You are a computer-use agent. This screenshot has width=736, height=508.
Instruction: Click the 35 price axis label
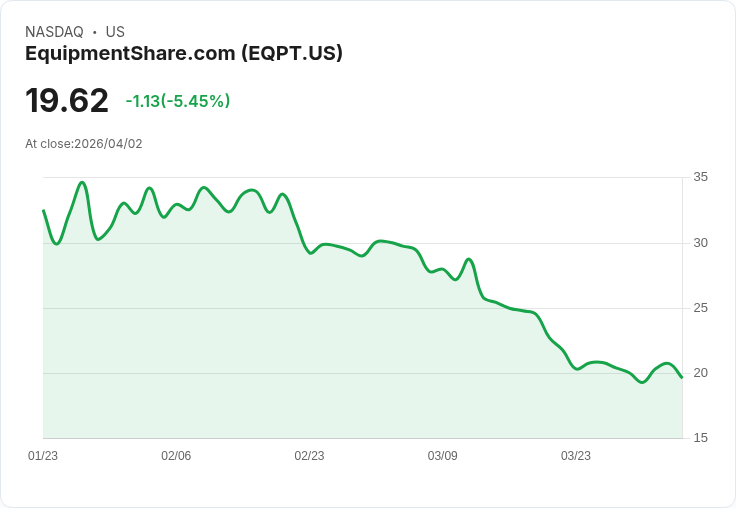coord(700,177)
